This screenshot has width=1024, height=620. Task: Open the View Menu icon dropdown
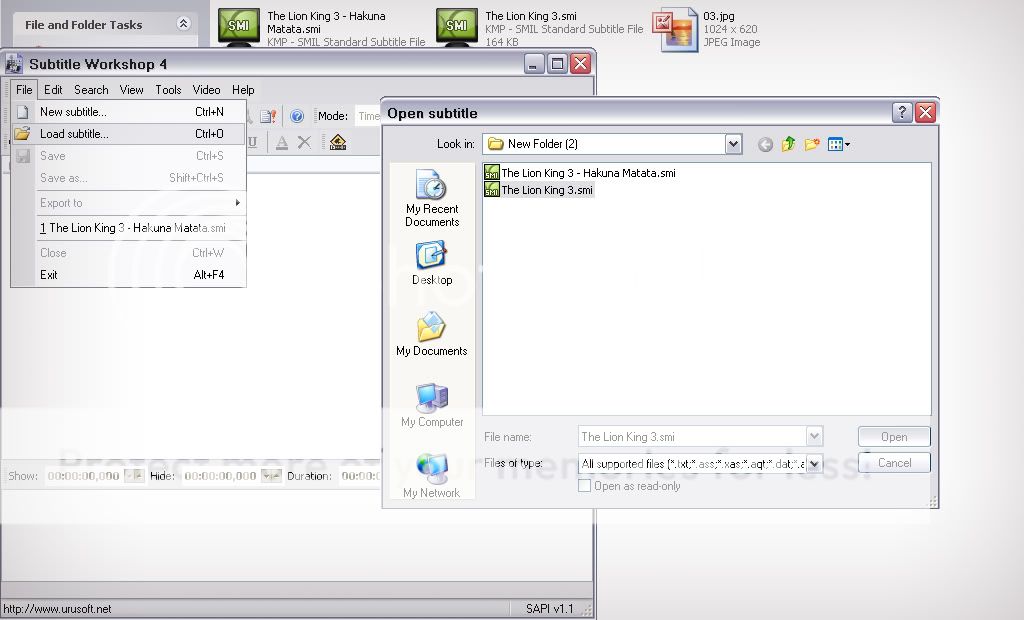tap(839, 144)
